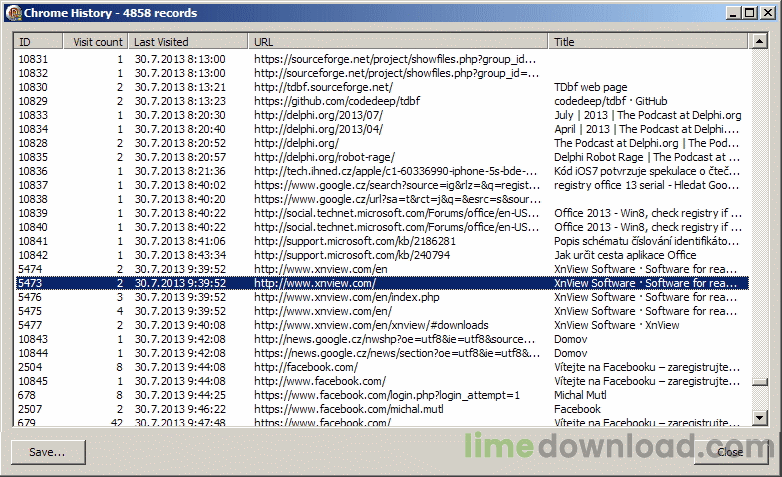Select row with ID 10843
Viewport: 782px width, 477px height.
coord(382,339)
